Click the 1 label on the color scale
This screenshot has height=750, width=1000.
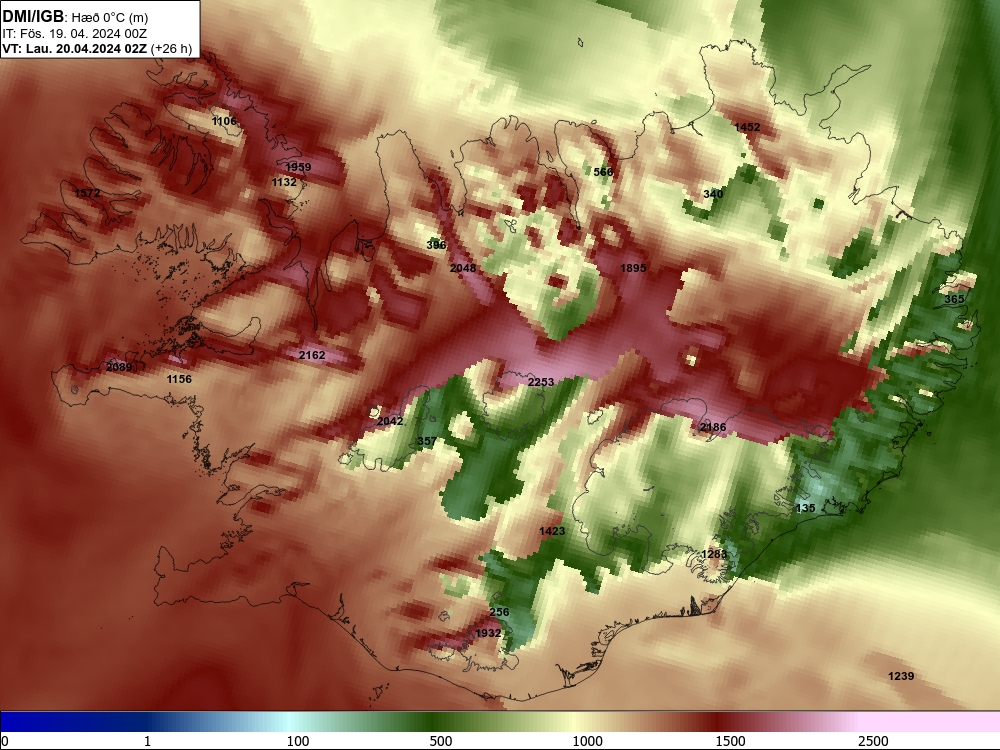click(x=147, y=741)
